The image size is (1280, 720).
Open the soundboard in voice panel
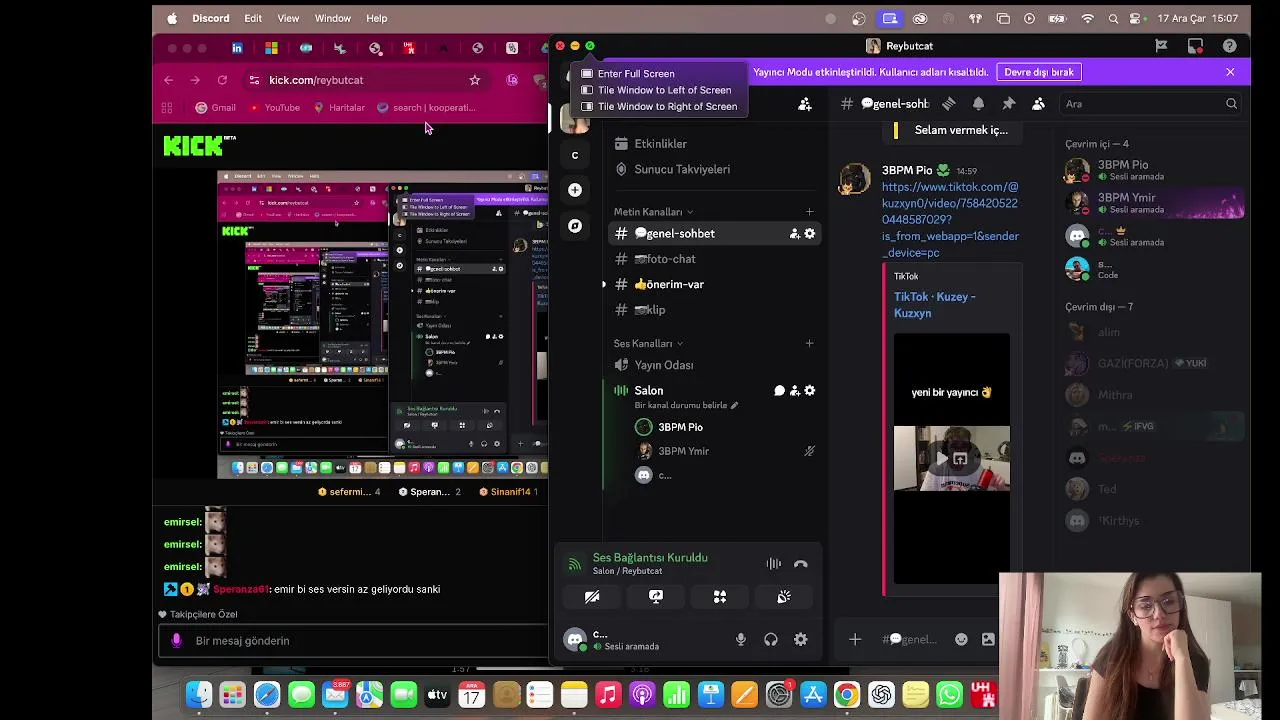click(x=784, y=597)
